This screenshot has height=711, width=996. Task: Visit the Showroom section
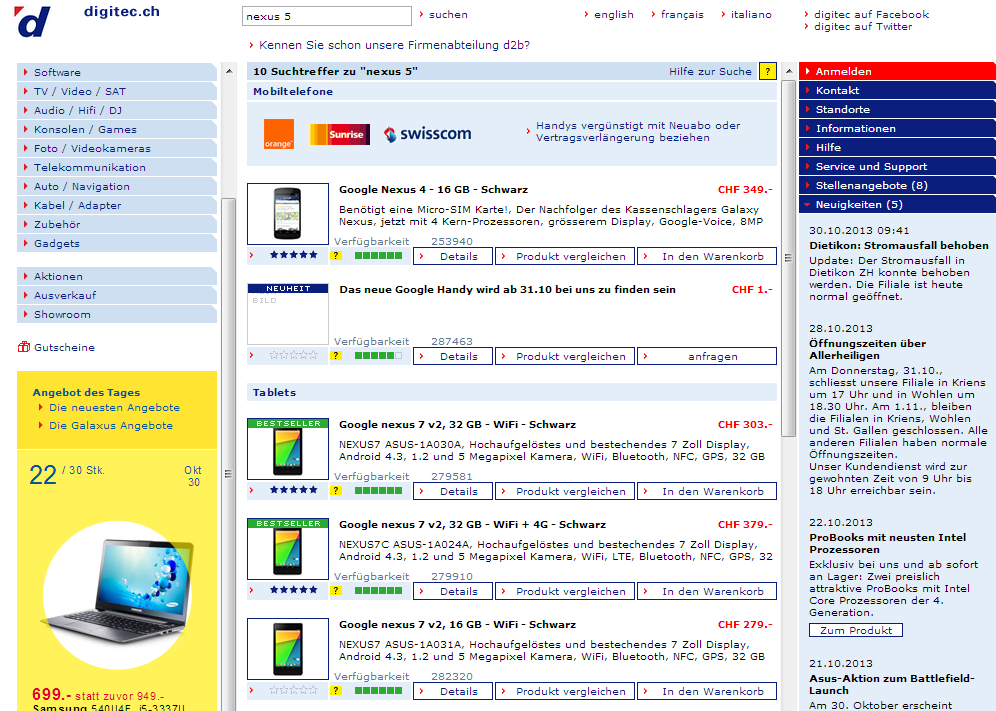[x=117, y=315]
